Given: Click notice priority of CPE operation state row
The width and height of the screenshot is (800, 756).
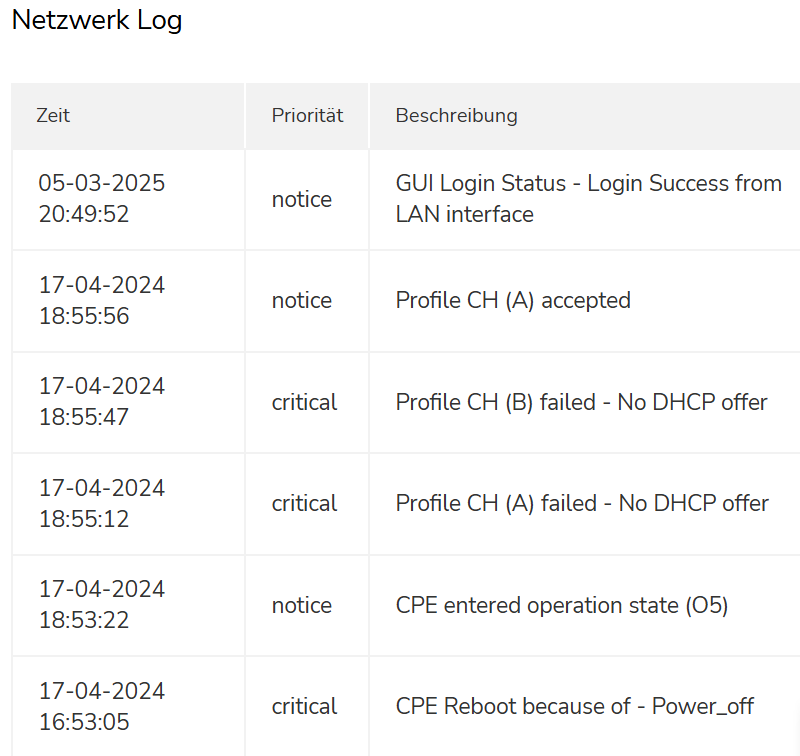Looking at the screenshot, I should pyautogui.click(x=301, y=605).
